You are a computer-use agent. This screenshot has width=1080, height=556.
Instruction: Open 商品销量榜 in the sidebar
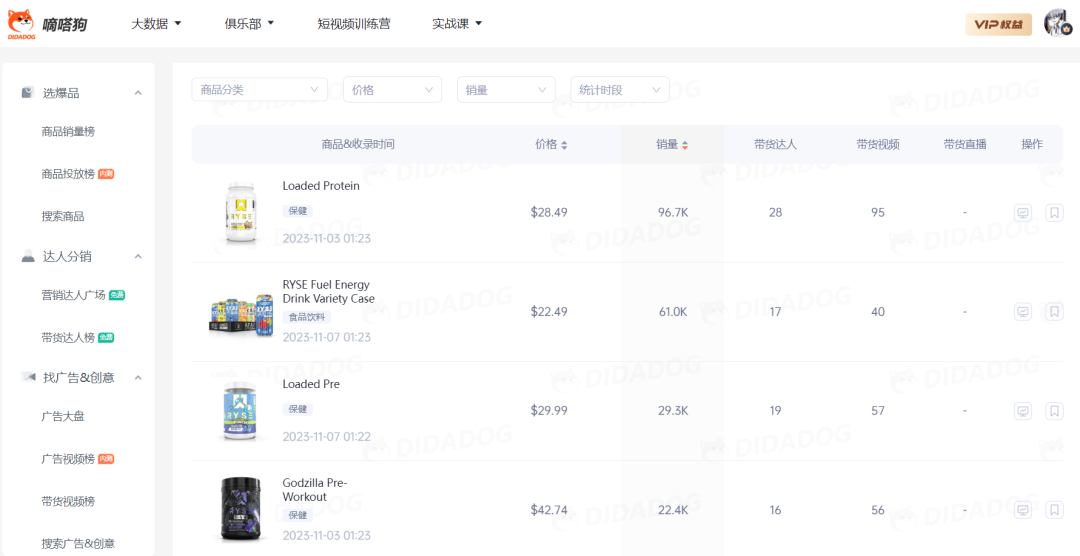coord(68,131)
